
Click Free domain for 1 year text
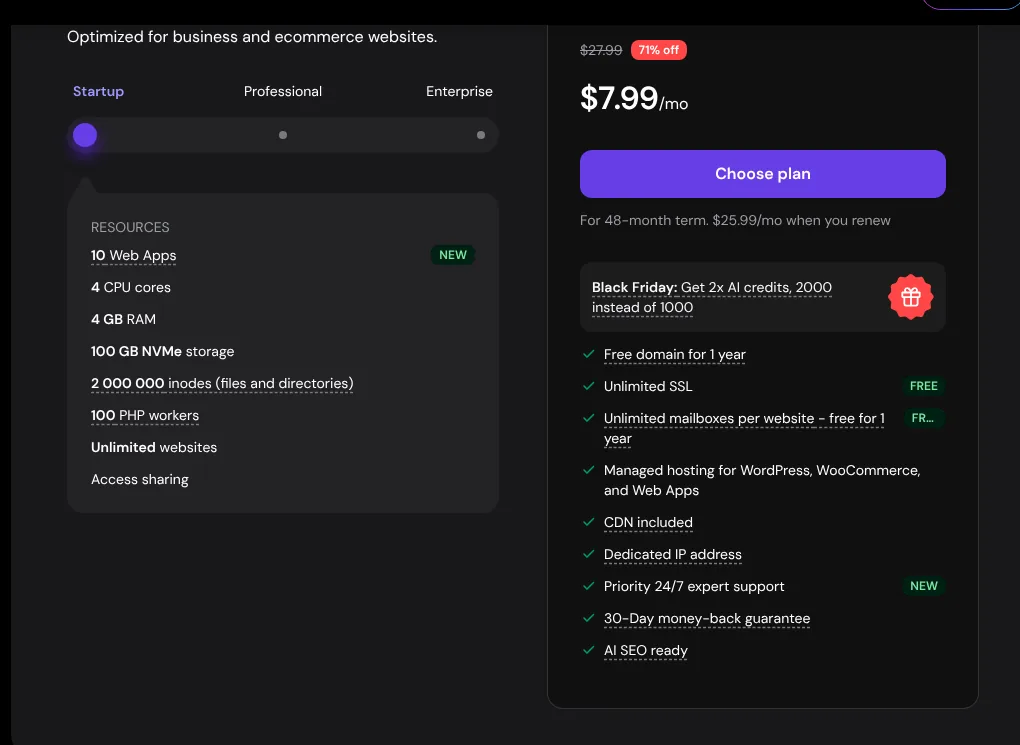coord(675,355)
